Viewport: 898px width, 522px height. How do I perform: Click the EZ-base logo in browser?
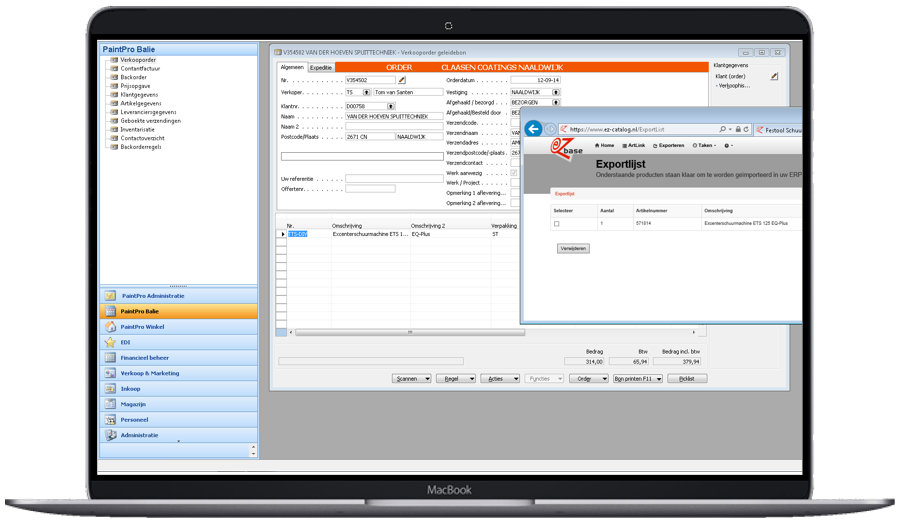(x=563, y=148)
